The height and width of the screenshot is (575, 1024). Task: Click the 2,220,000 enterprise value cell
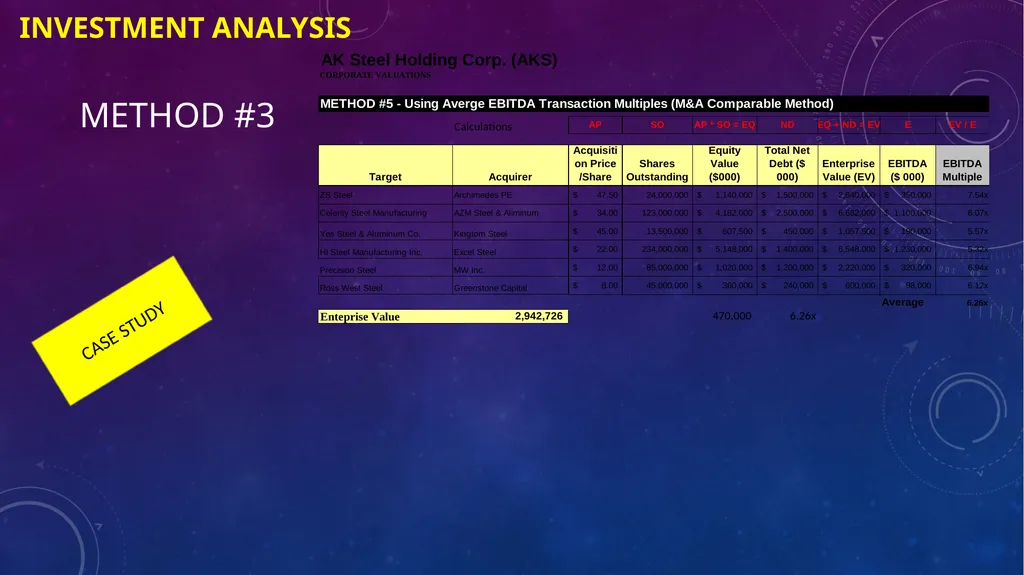(848, 268)
